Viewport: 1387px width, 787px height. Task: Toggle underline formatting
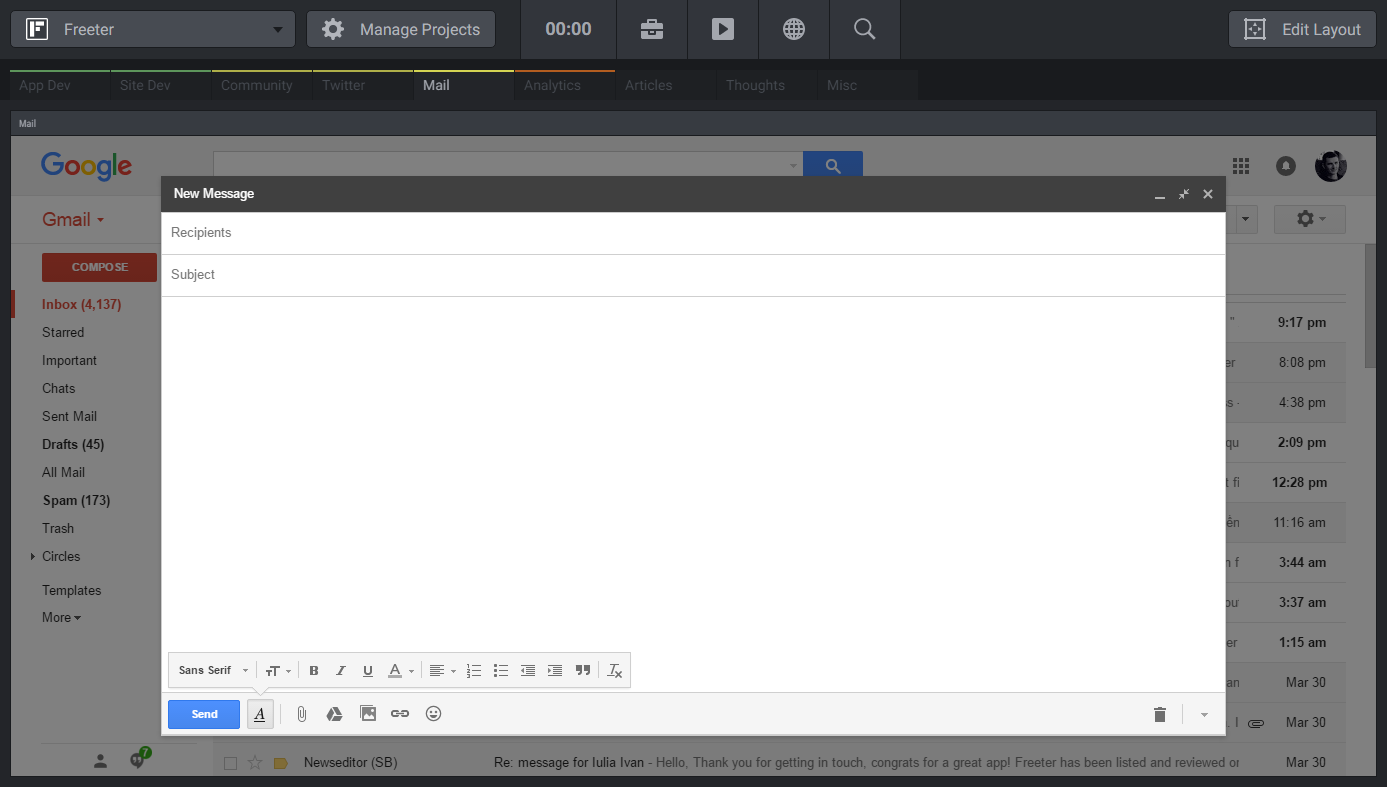point(368,671)
